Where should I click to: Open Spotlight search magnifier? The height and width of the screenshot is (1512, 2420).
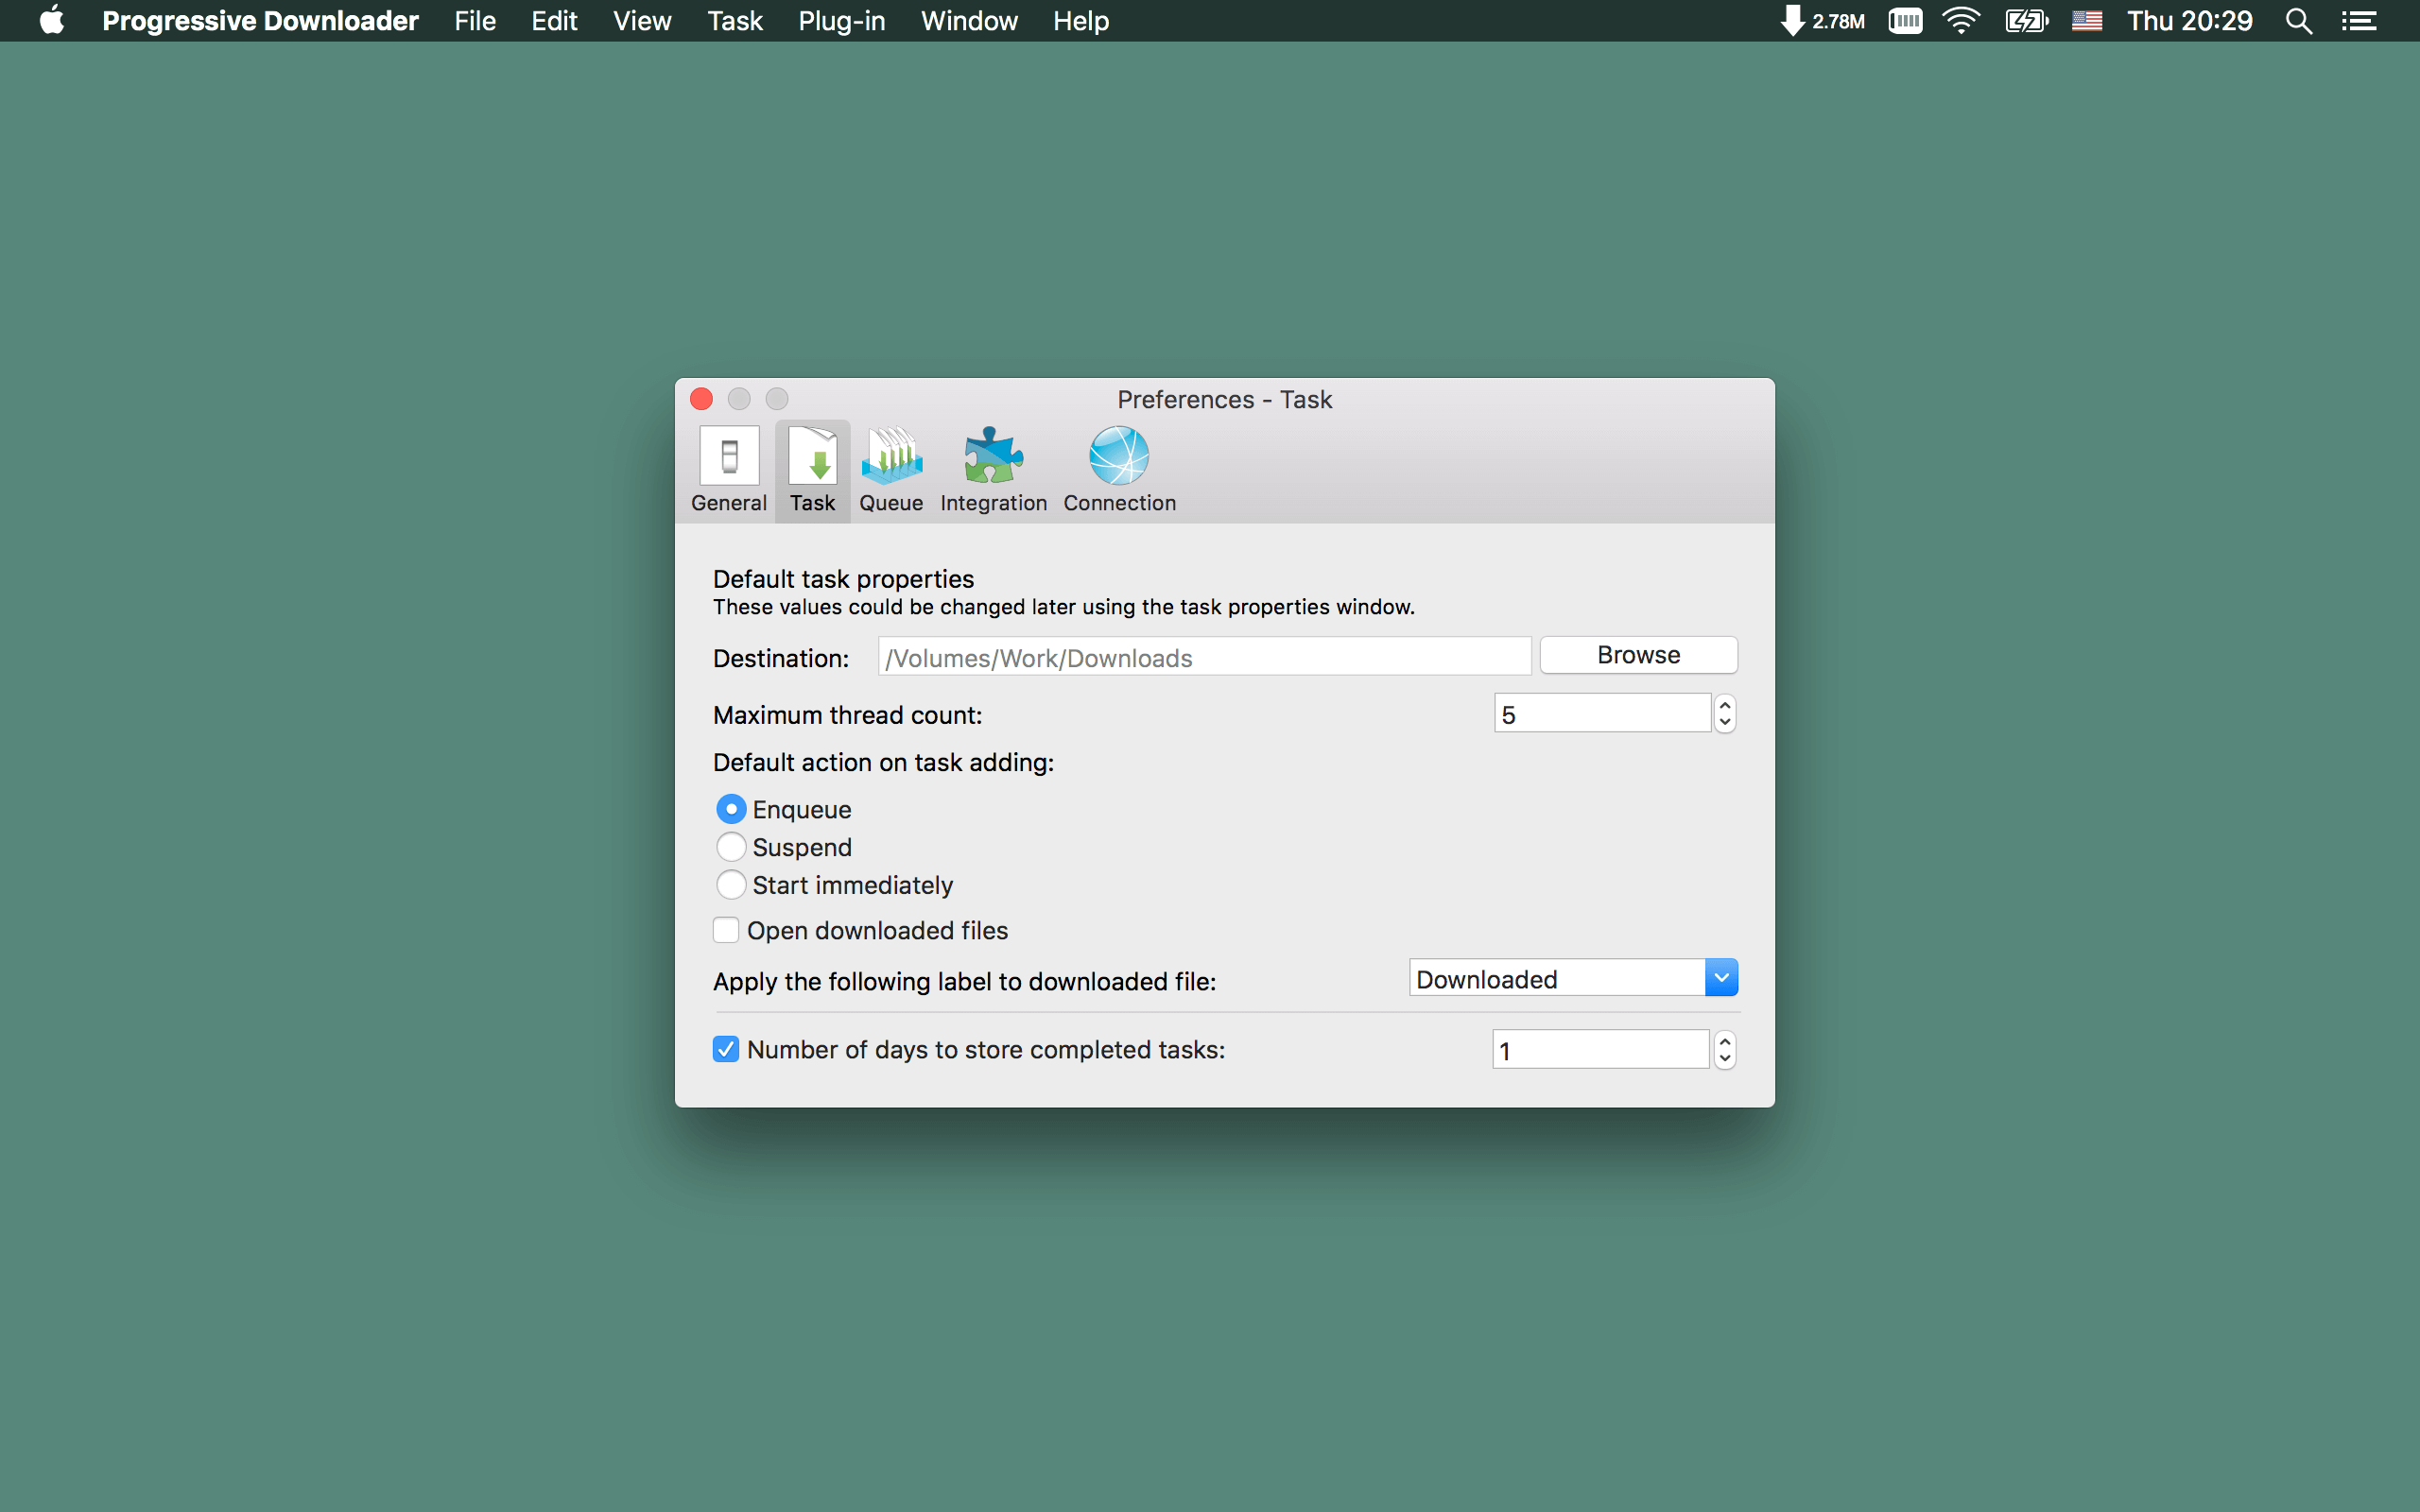(2299, 21)
